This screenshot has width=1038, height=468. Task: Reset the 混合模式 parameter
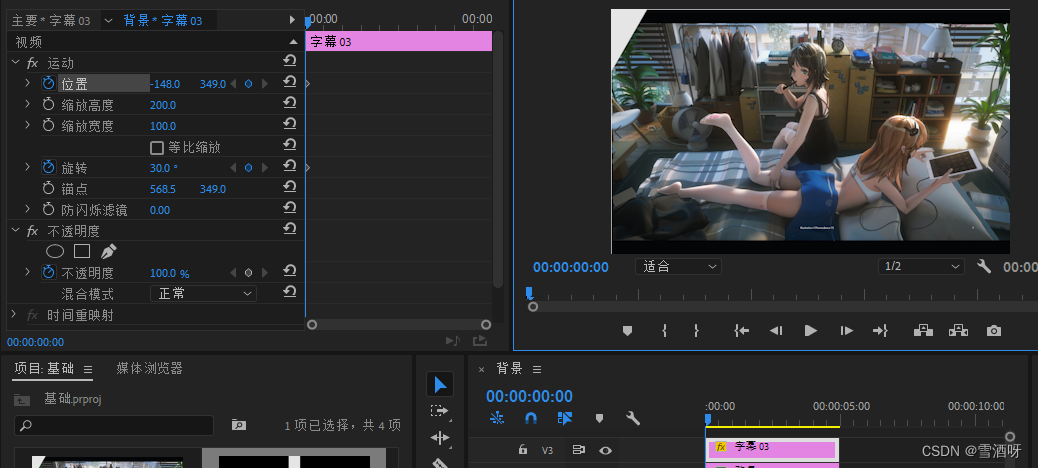click(289, 292)
